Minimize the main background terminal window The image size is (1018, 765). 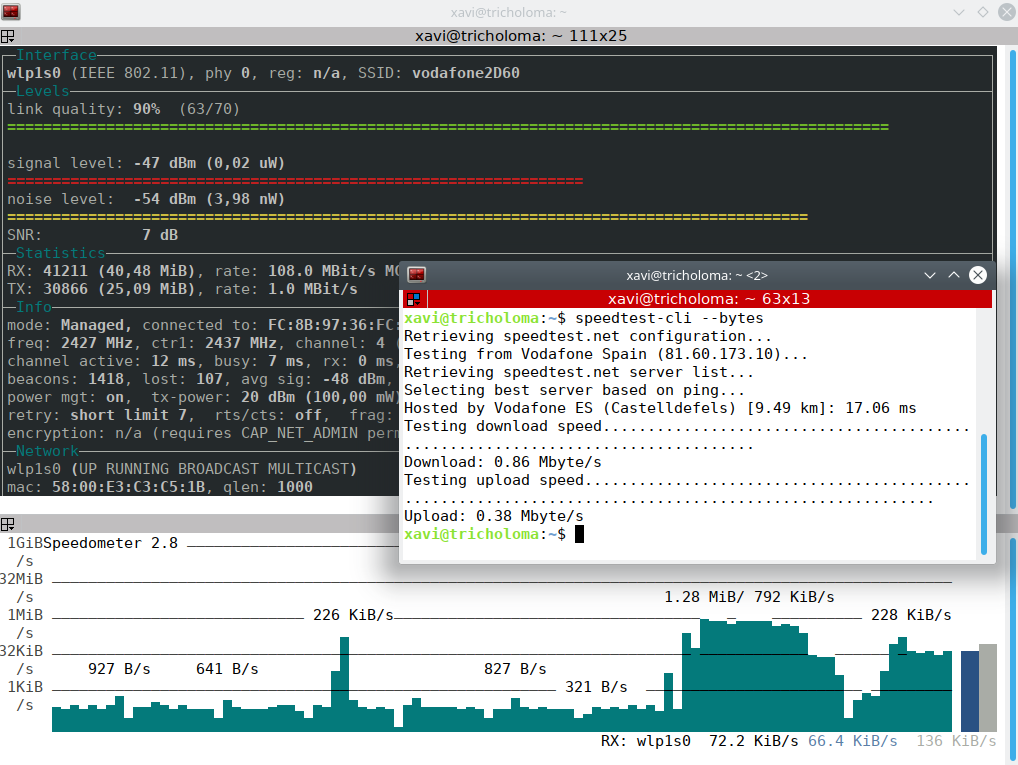[959, 11]
